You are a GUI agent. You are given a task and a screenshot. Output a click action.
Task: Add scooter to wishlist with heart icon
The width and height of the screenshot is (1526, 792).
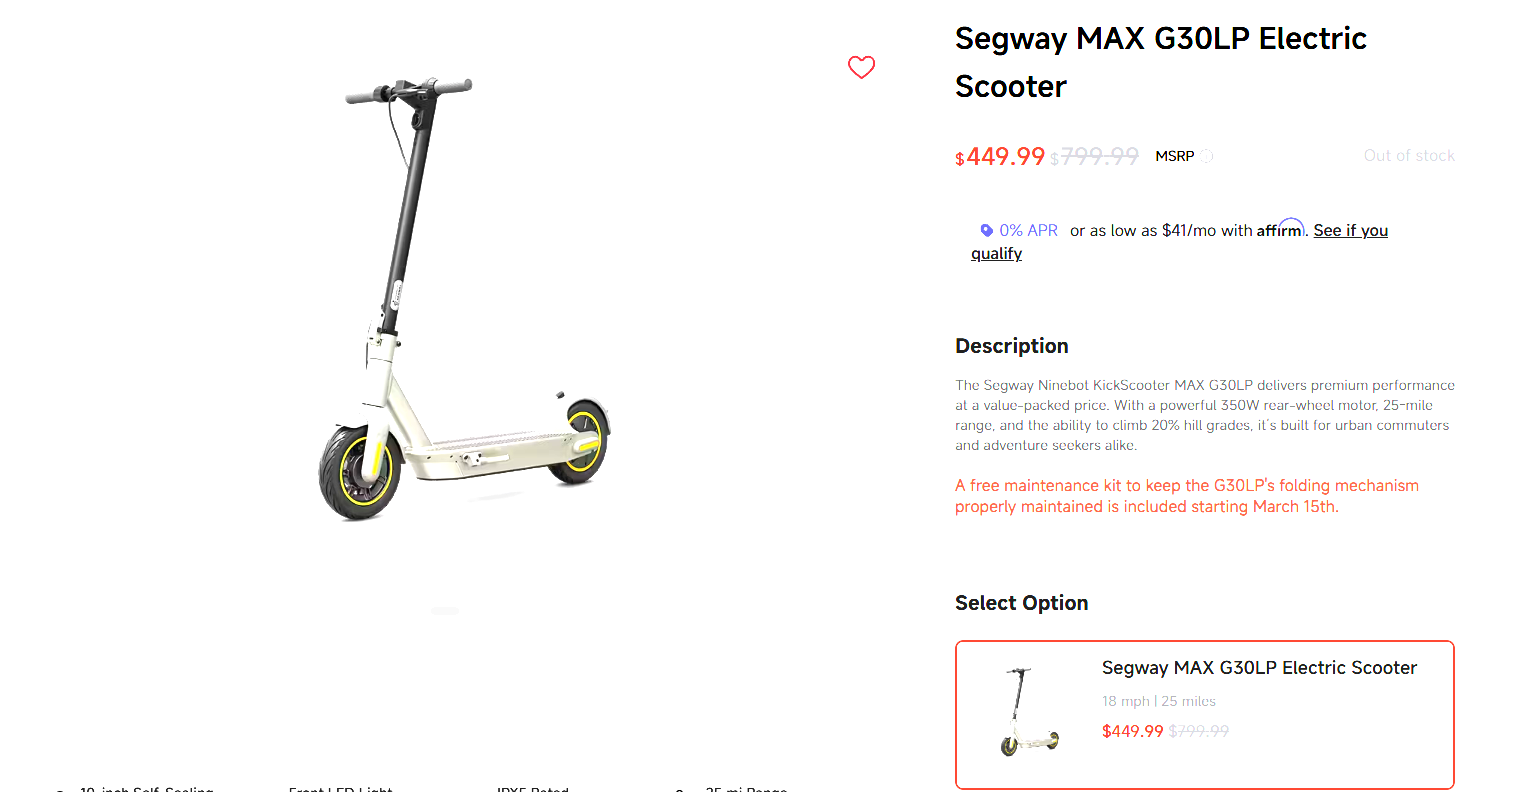click(861, 67)
